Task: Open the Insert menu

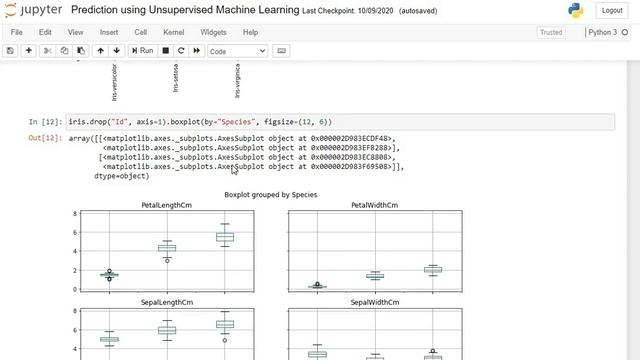Action: (109, 32)
